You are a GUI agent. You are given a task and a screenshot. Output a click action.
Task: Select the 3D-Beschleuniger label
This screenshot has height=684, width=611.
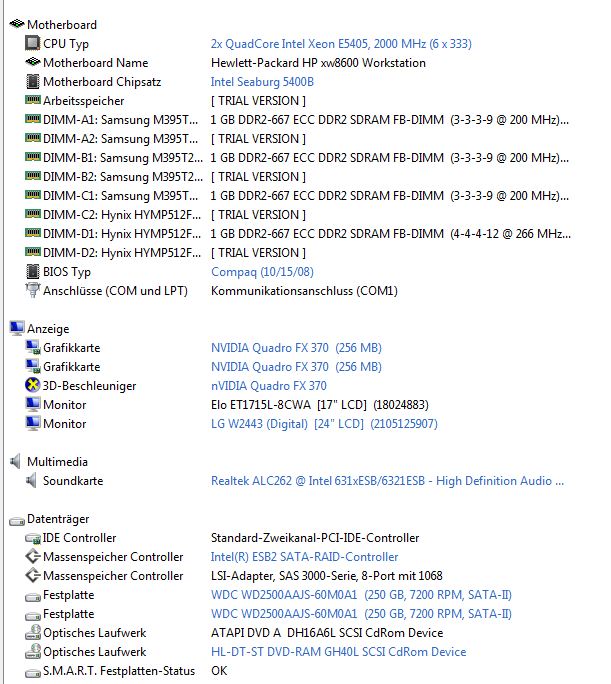pos(89,386)
